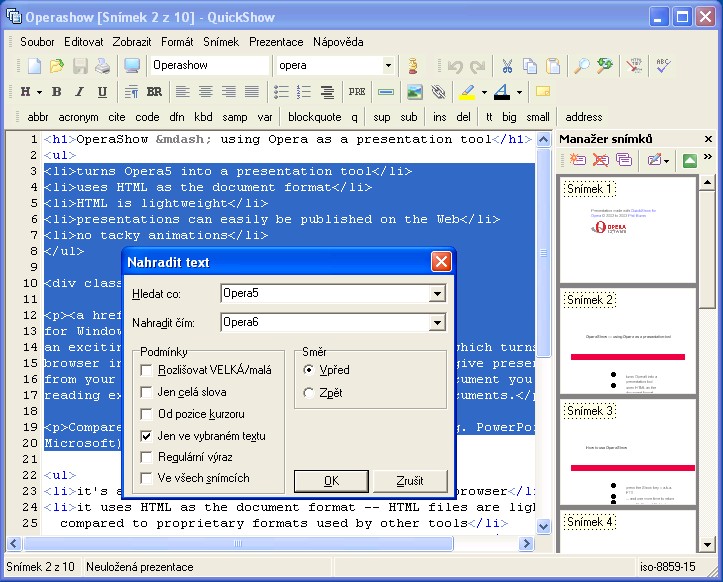Screen dimensions: 723x582
Task: Click the Replace magnifier icon
Action: pyautogui.click(x=604, y=66)
